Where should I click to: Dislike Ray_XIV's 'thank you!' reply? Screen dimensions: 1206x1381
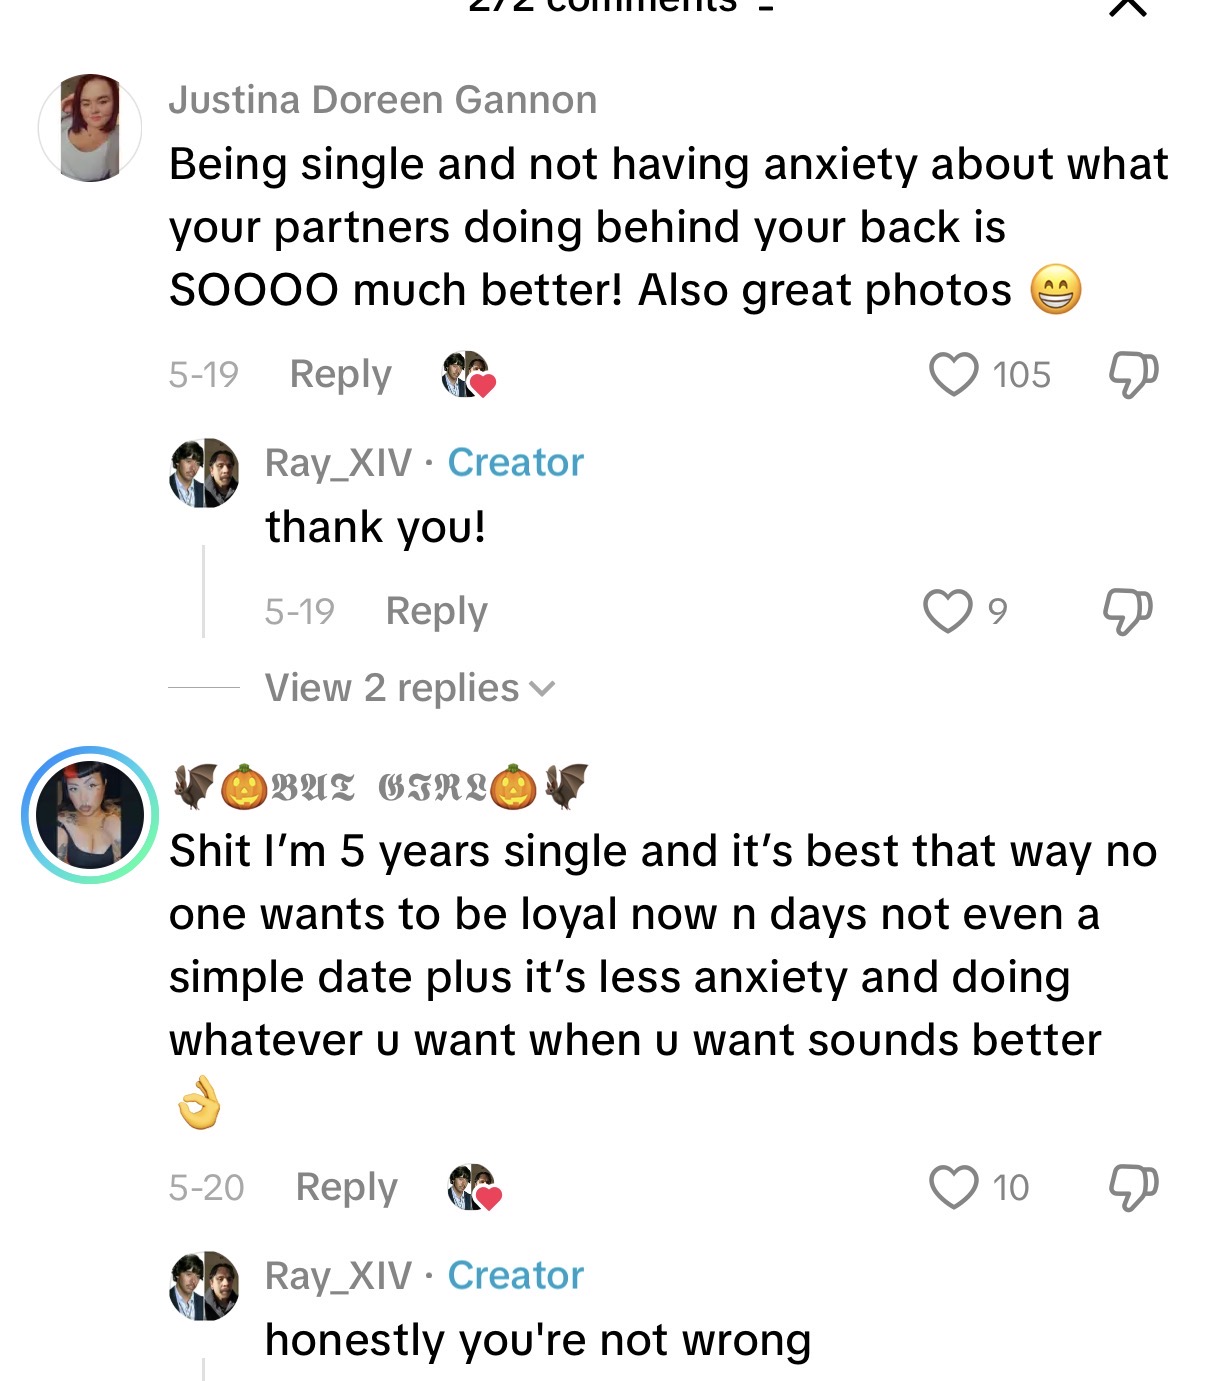click(x=1127, y=611)
